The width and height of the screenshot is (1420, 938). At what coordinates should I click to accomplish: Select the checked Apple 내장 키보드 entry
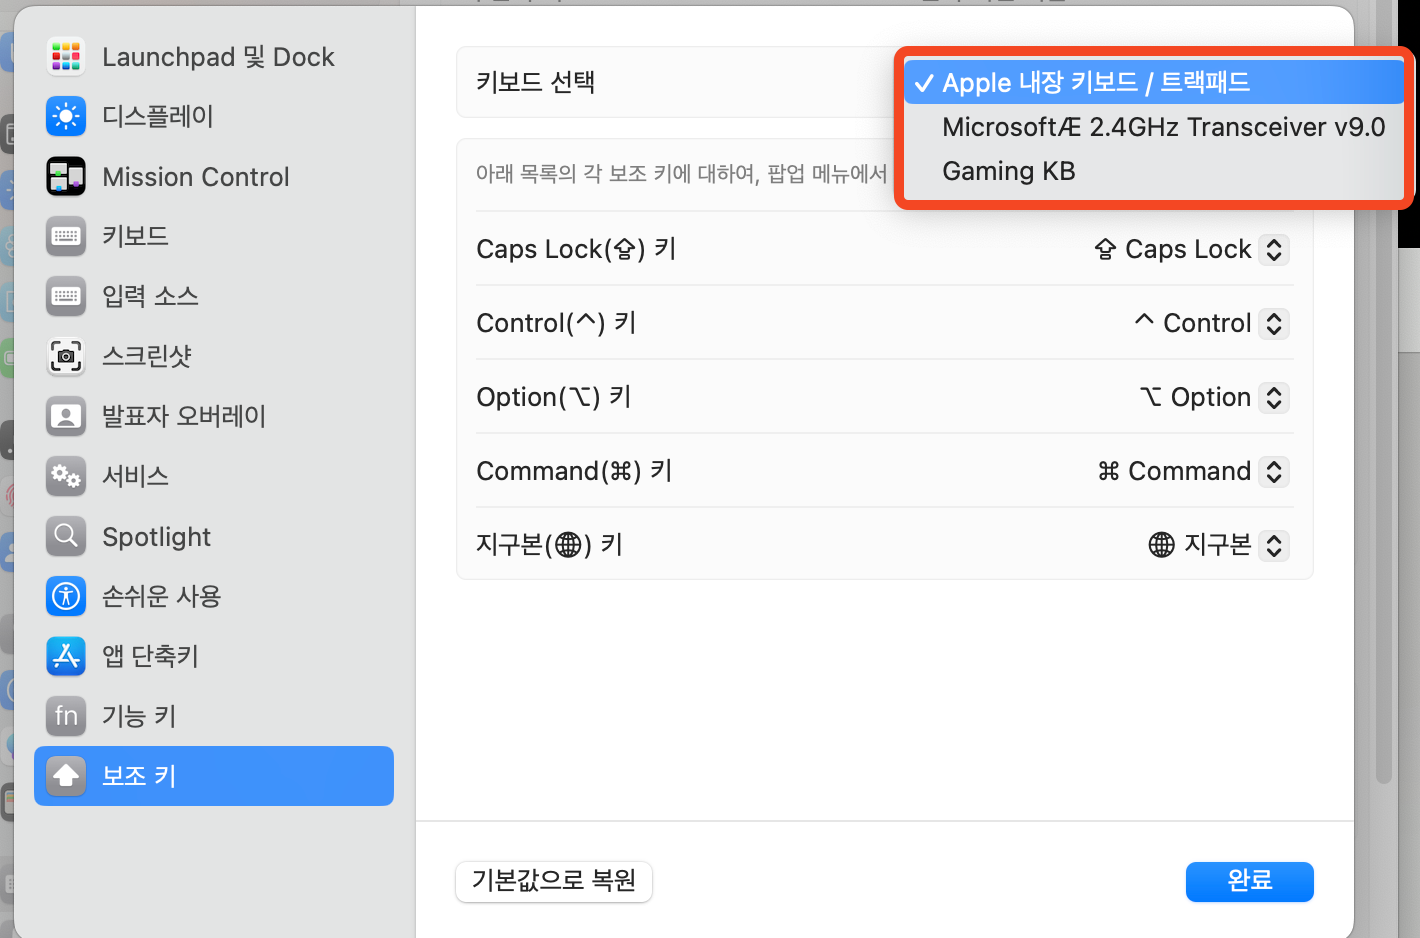1095,82
